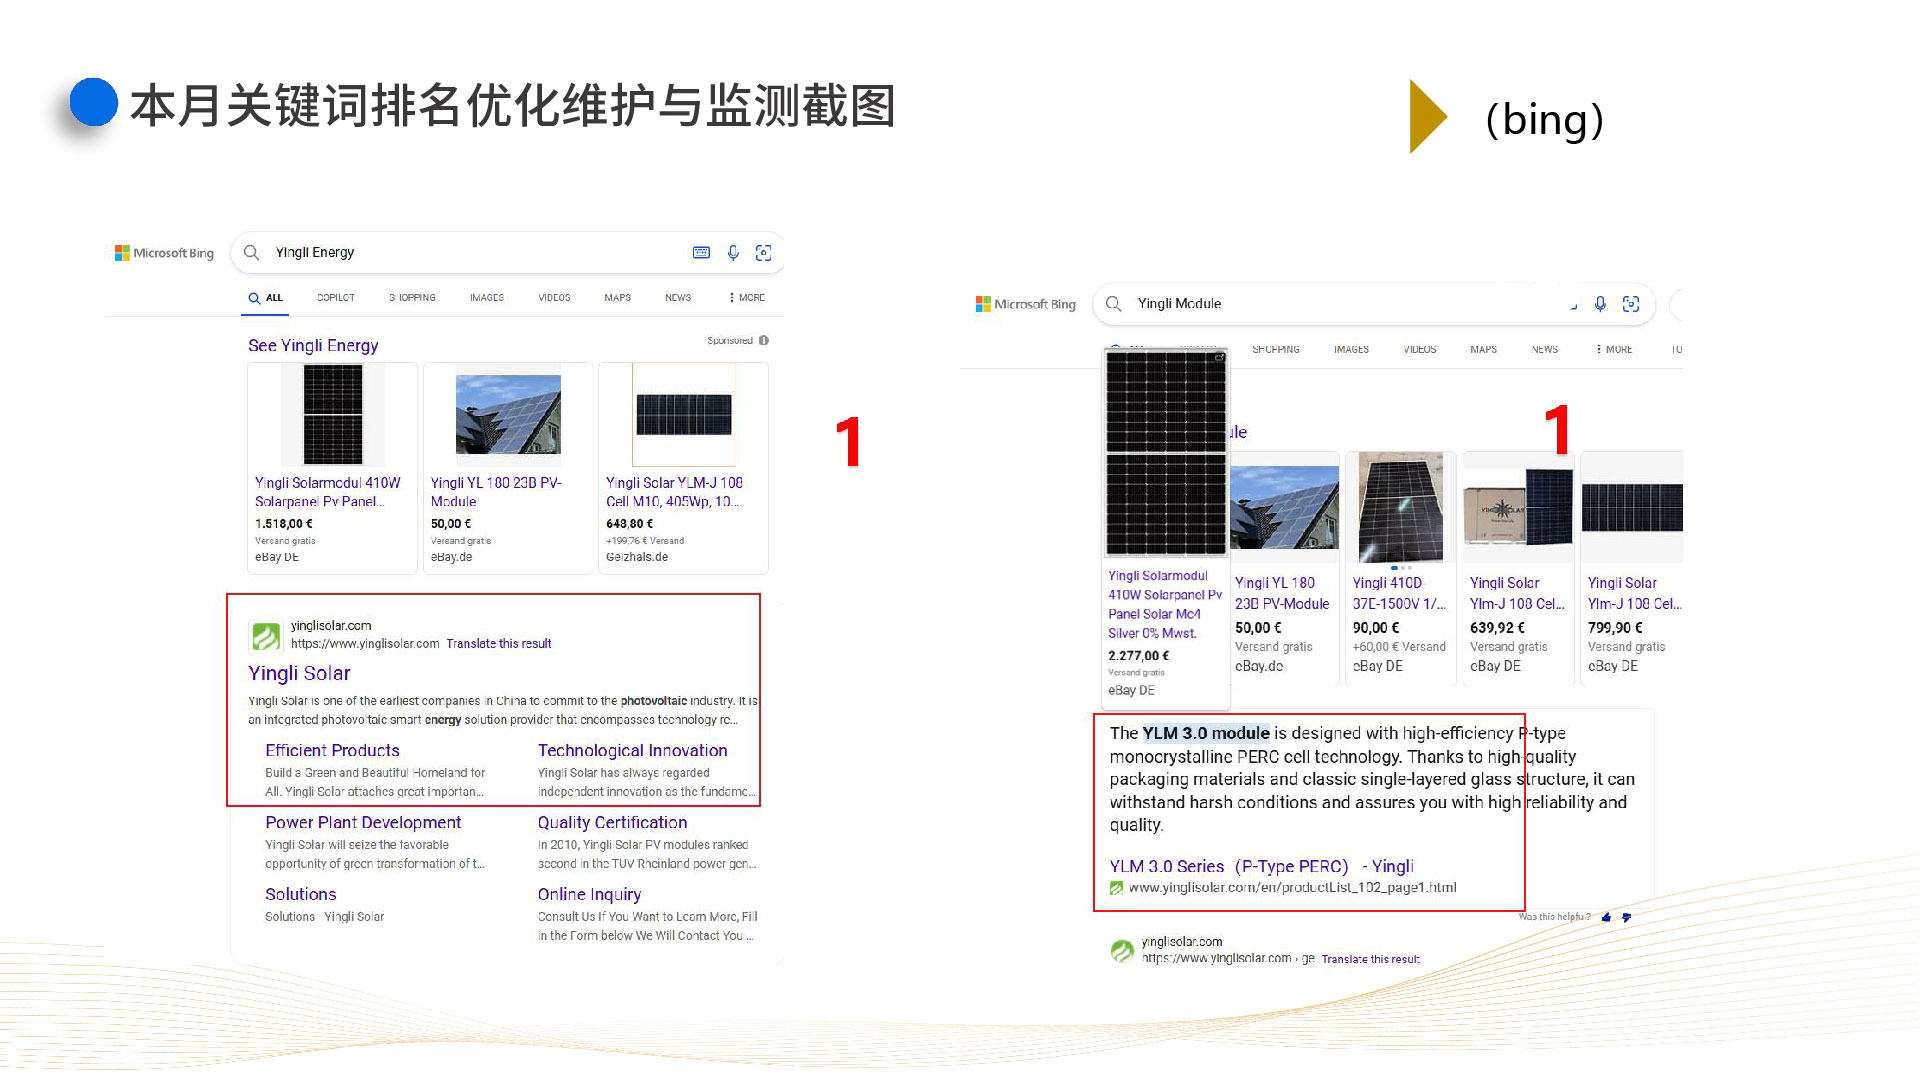Open NEWS tab in Yingli Module search
The image size is (1920, 1080).
(x=1545, y=350)
